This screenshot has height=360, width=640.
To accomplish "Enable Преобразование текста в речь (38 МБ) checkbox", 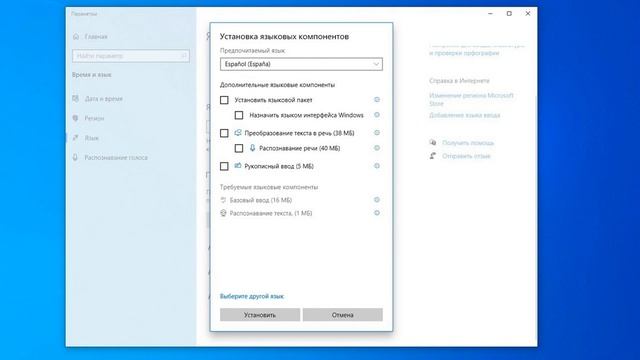I will click(x=224, y=133).
